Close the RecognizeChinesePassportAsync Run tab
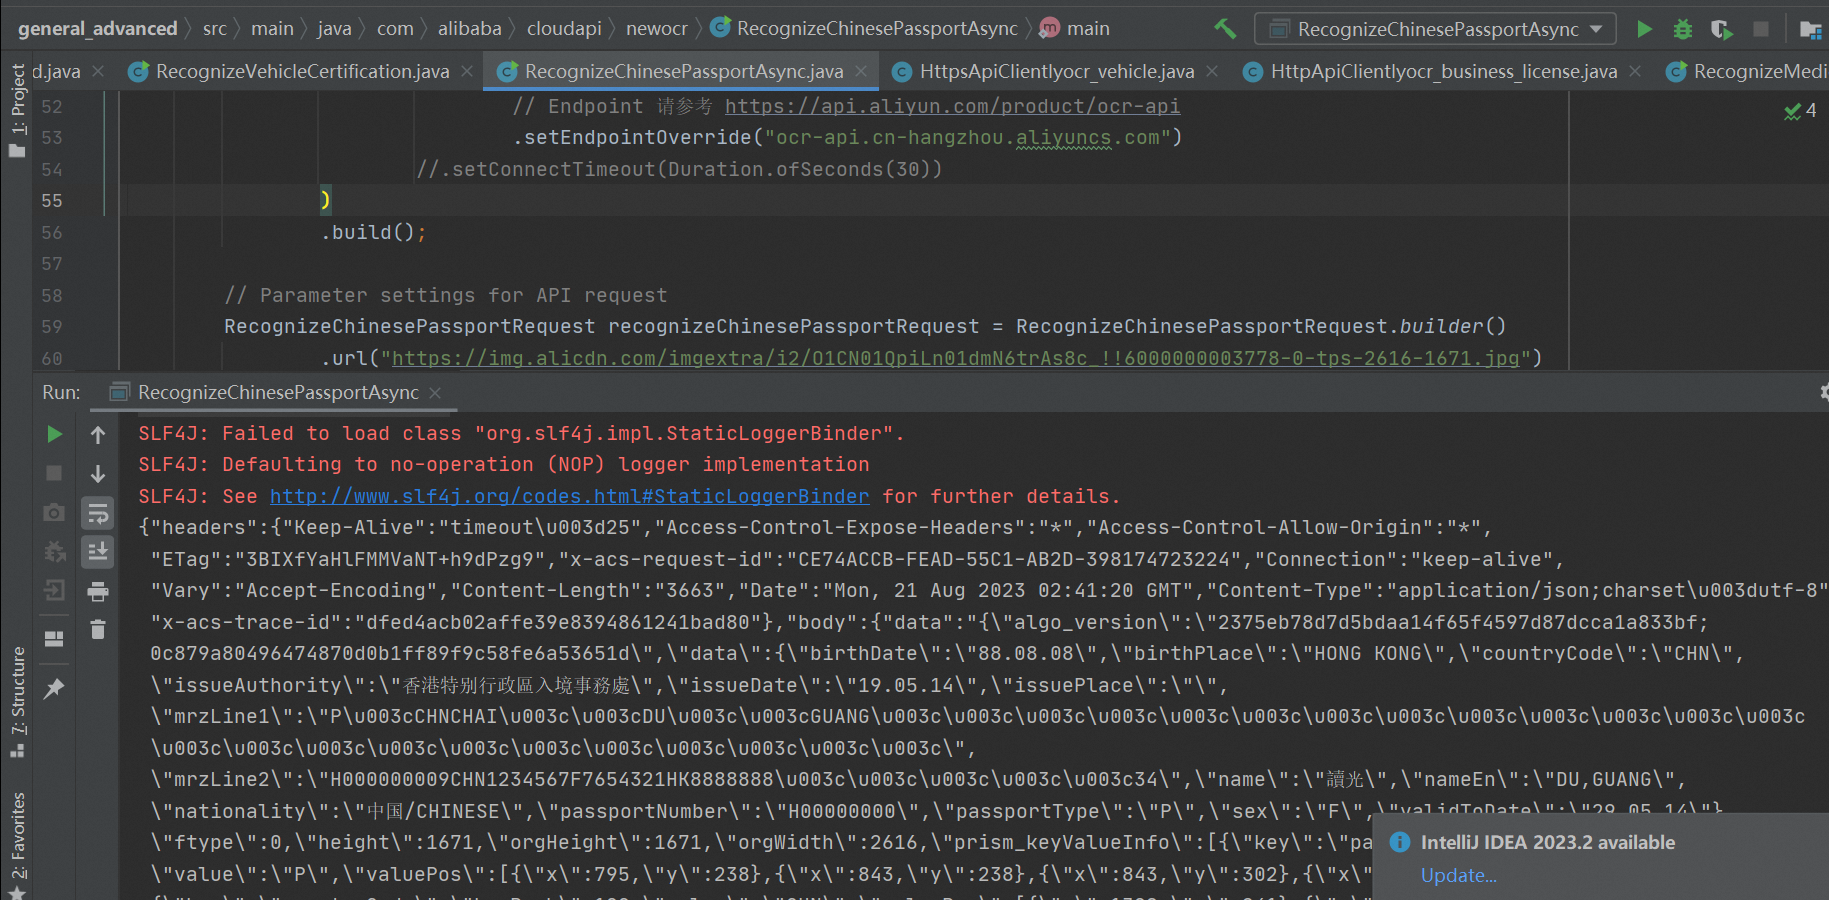Image resolution: width=1829 pixels, height=900 pixels. click(435, 393)
